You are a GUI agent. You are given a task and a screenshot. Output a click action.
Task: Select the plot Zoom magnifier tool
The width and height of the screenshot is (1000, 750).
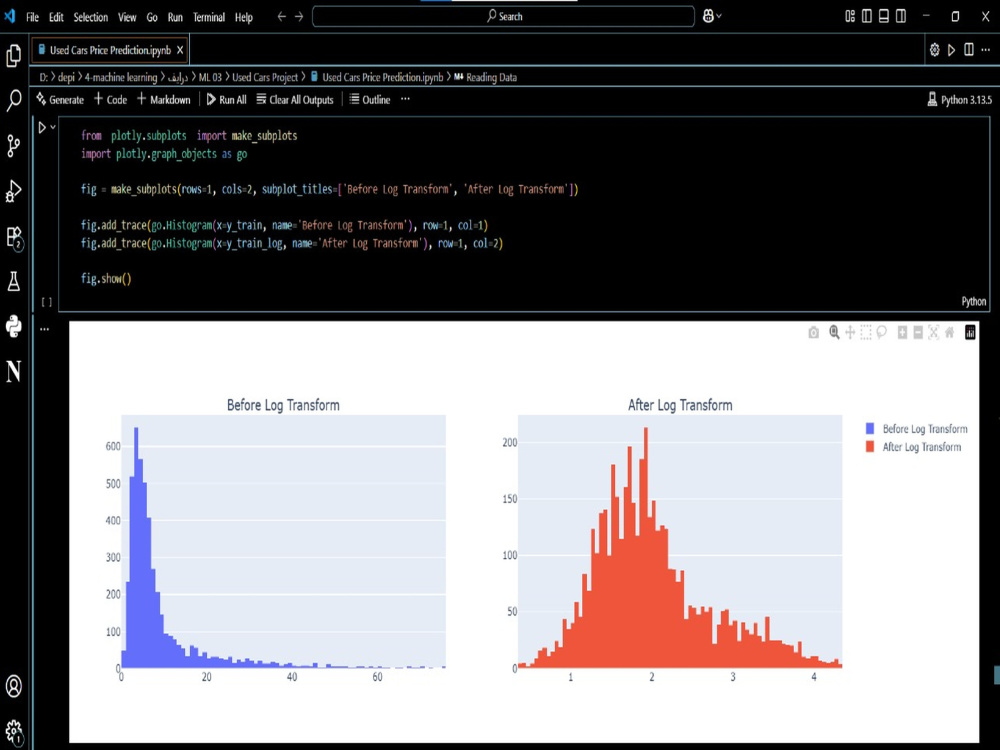tap(834, 332)
